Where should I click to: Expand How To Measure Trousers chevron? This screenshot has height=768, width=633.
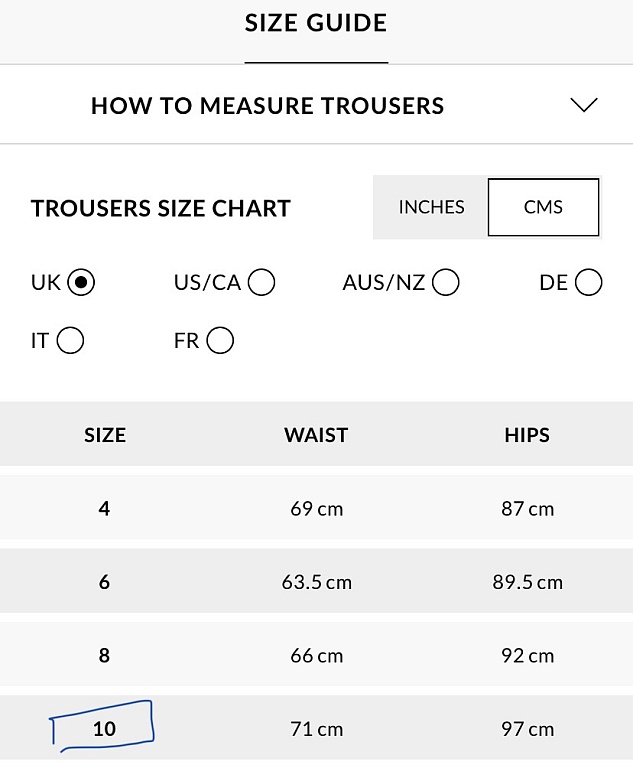click(x=584, y=105)
